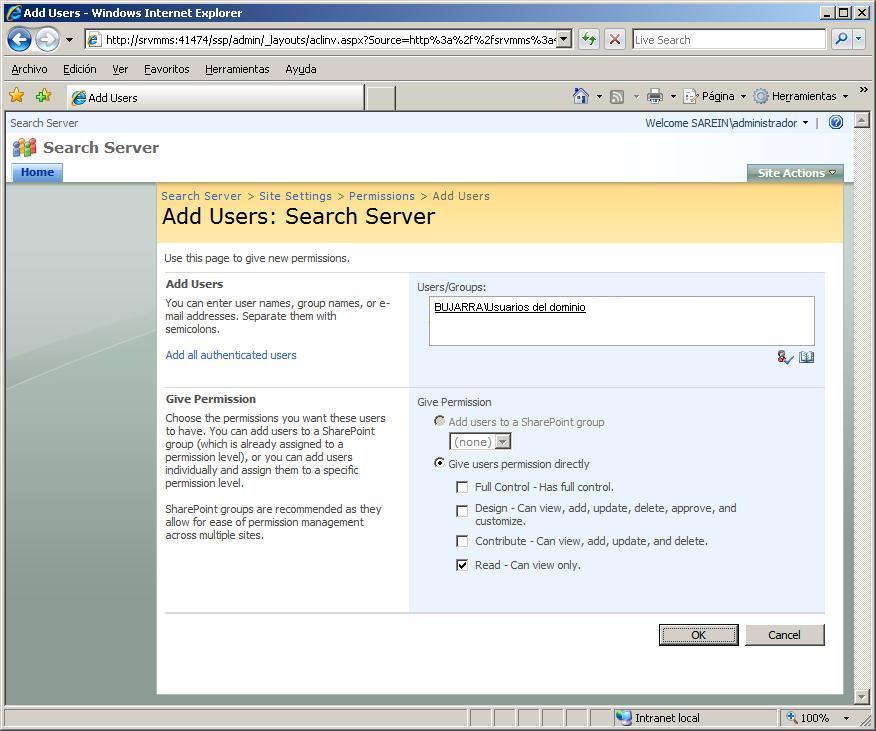
Task: Select Give users permission directly radio
Action: 440,463
